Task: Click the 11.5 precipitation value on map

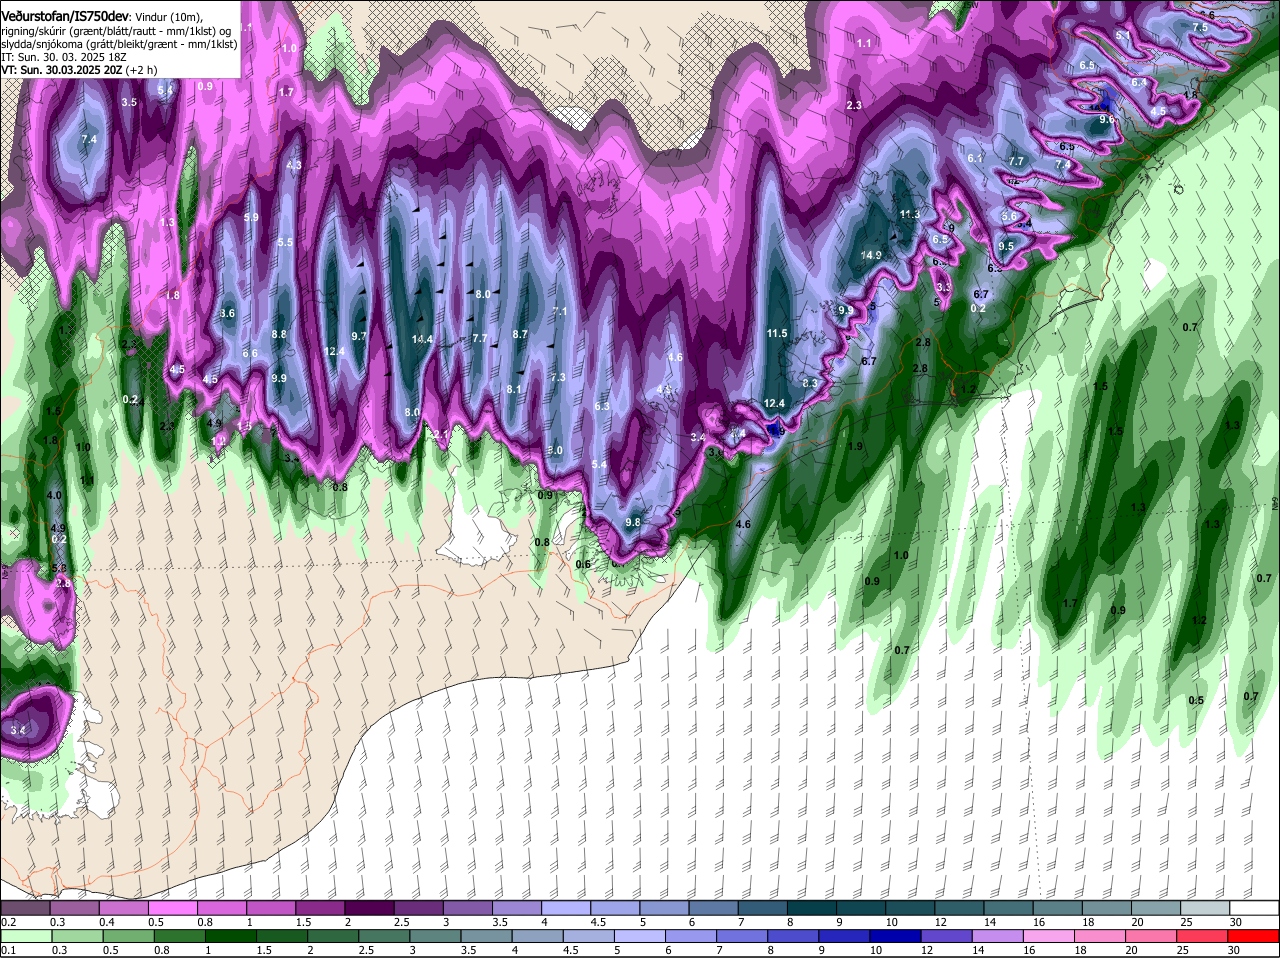Action: click(x=777, y=333)
